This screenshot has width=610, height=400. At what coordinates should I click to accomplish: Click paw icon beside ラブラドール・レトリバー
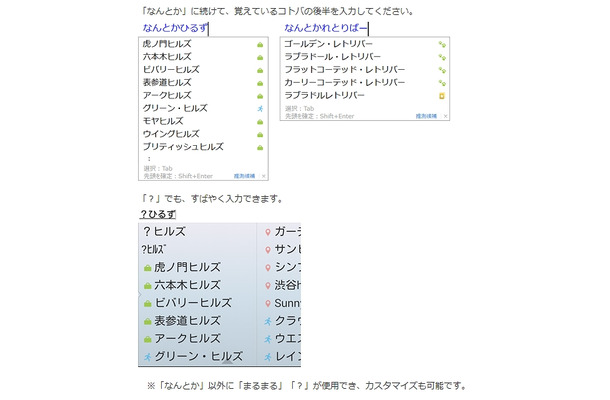pyautogui.click(x=442, y=57)
